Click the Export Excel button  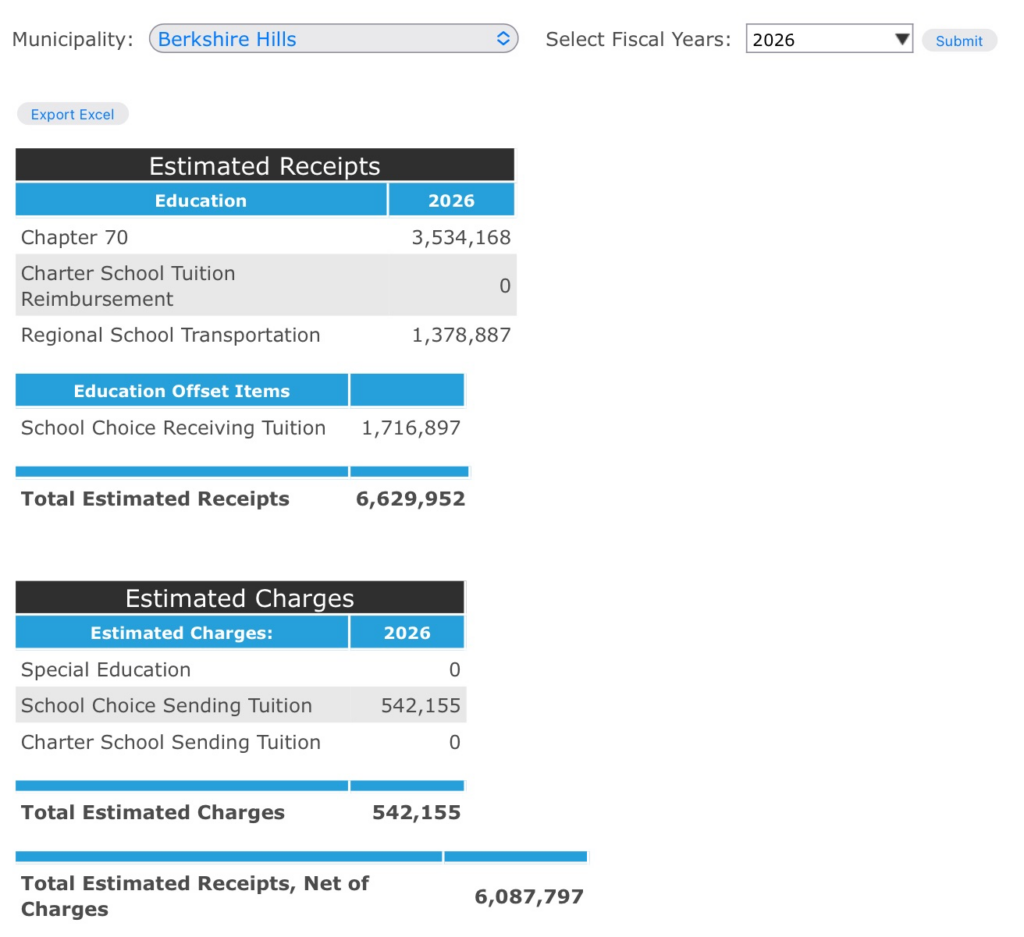(72, 115)
